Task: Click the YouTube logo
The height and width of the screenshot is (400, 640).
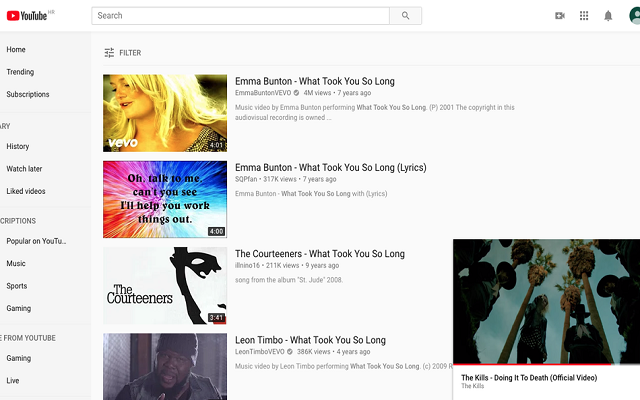Action: (27, 16)
